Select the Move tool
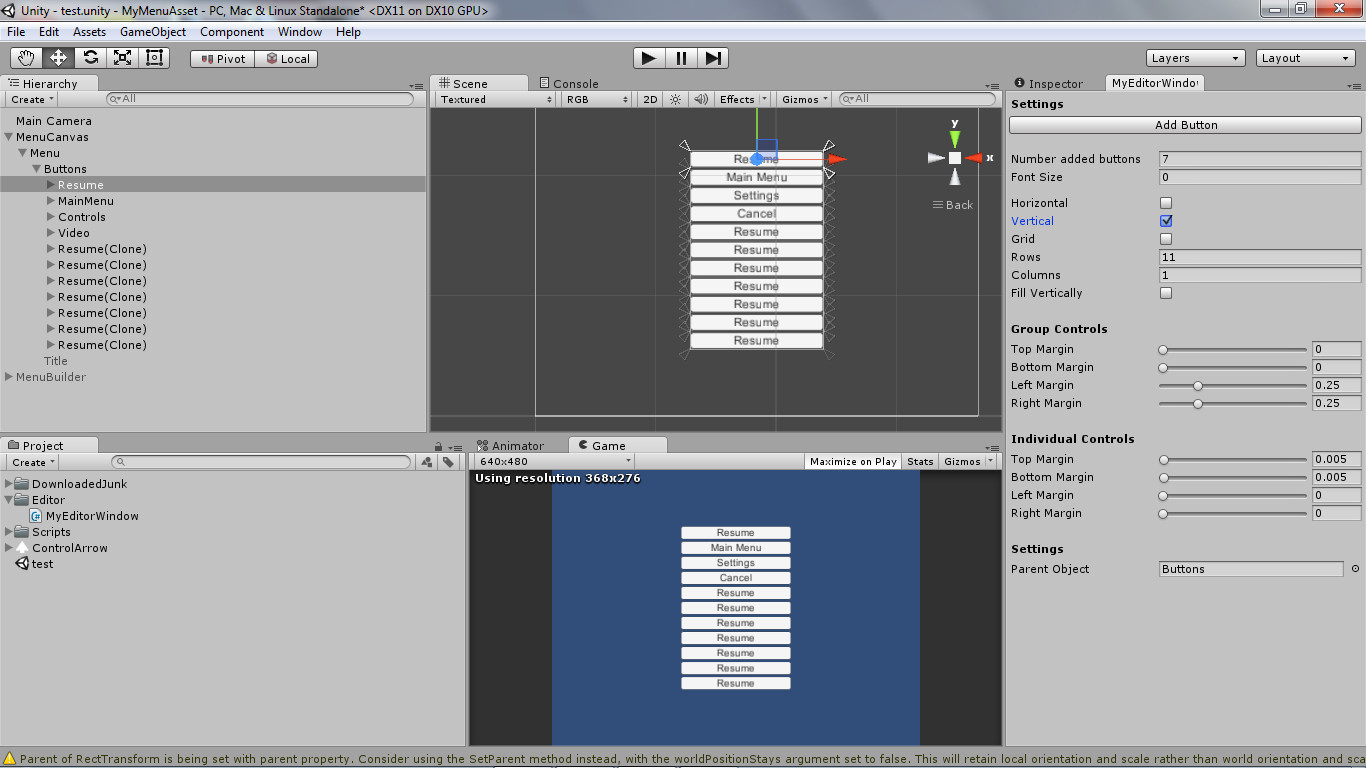Image resolution: width=1366 pixels, height=768 pixels. (x=58, y=57)
